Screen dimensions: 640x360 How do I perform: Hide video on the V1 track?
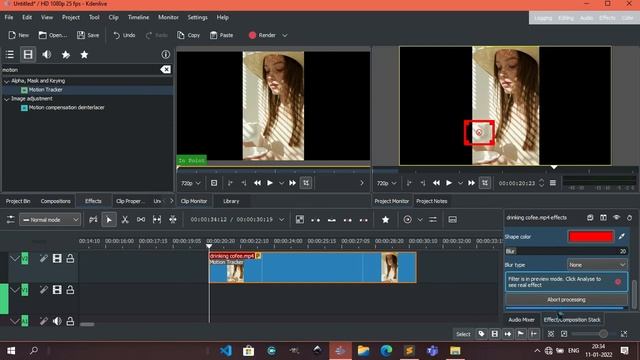[57, 290]
